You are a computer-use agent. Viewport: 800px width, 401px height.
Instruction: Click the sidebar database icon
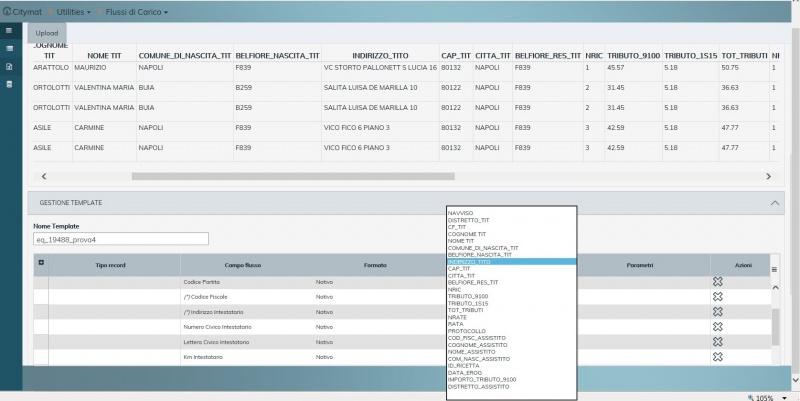pyautogui.click(x=10, y=84)
